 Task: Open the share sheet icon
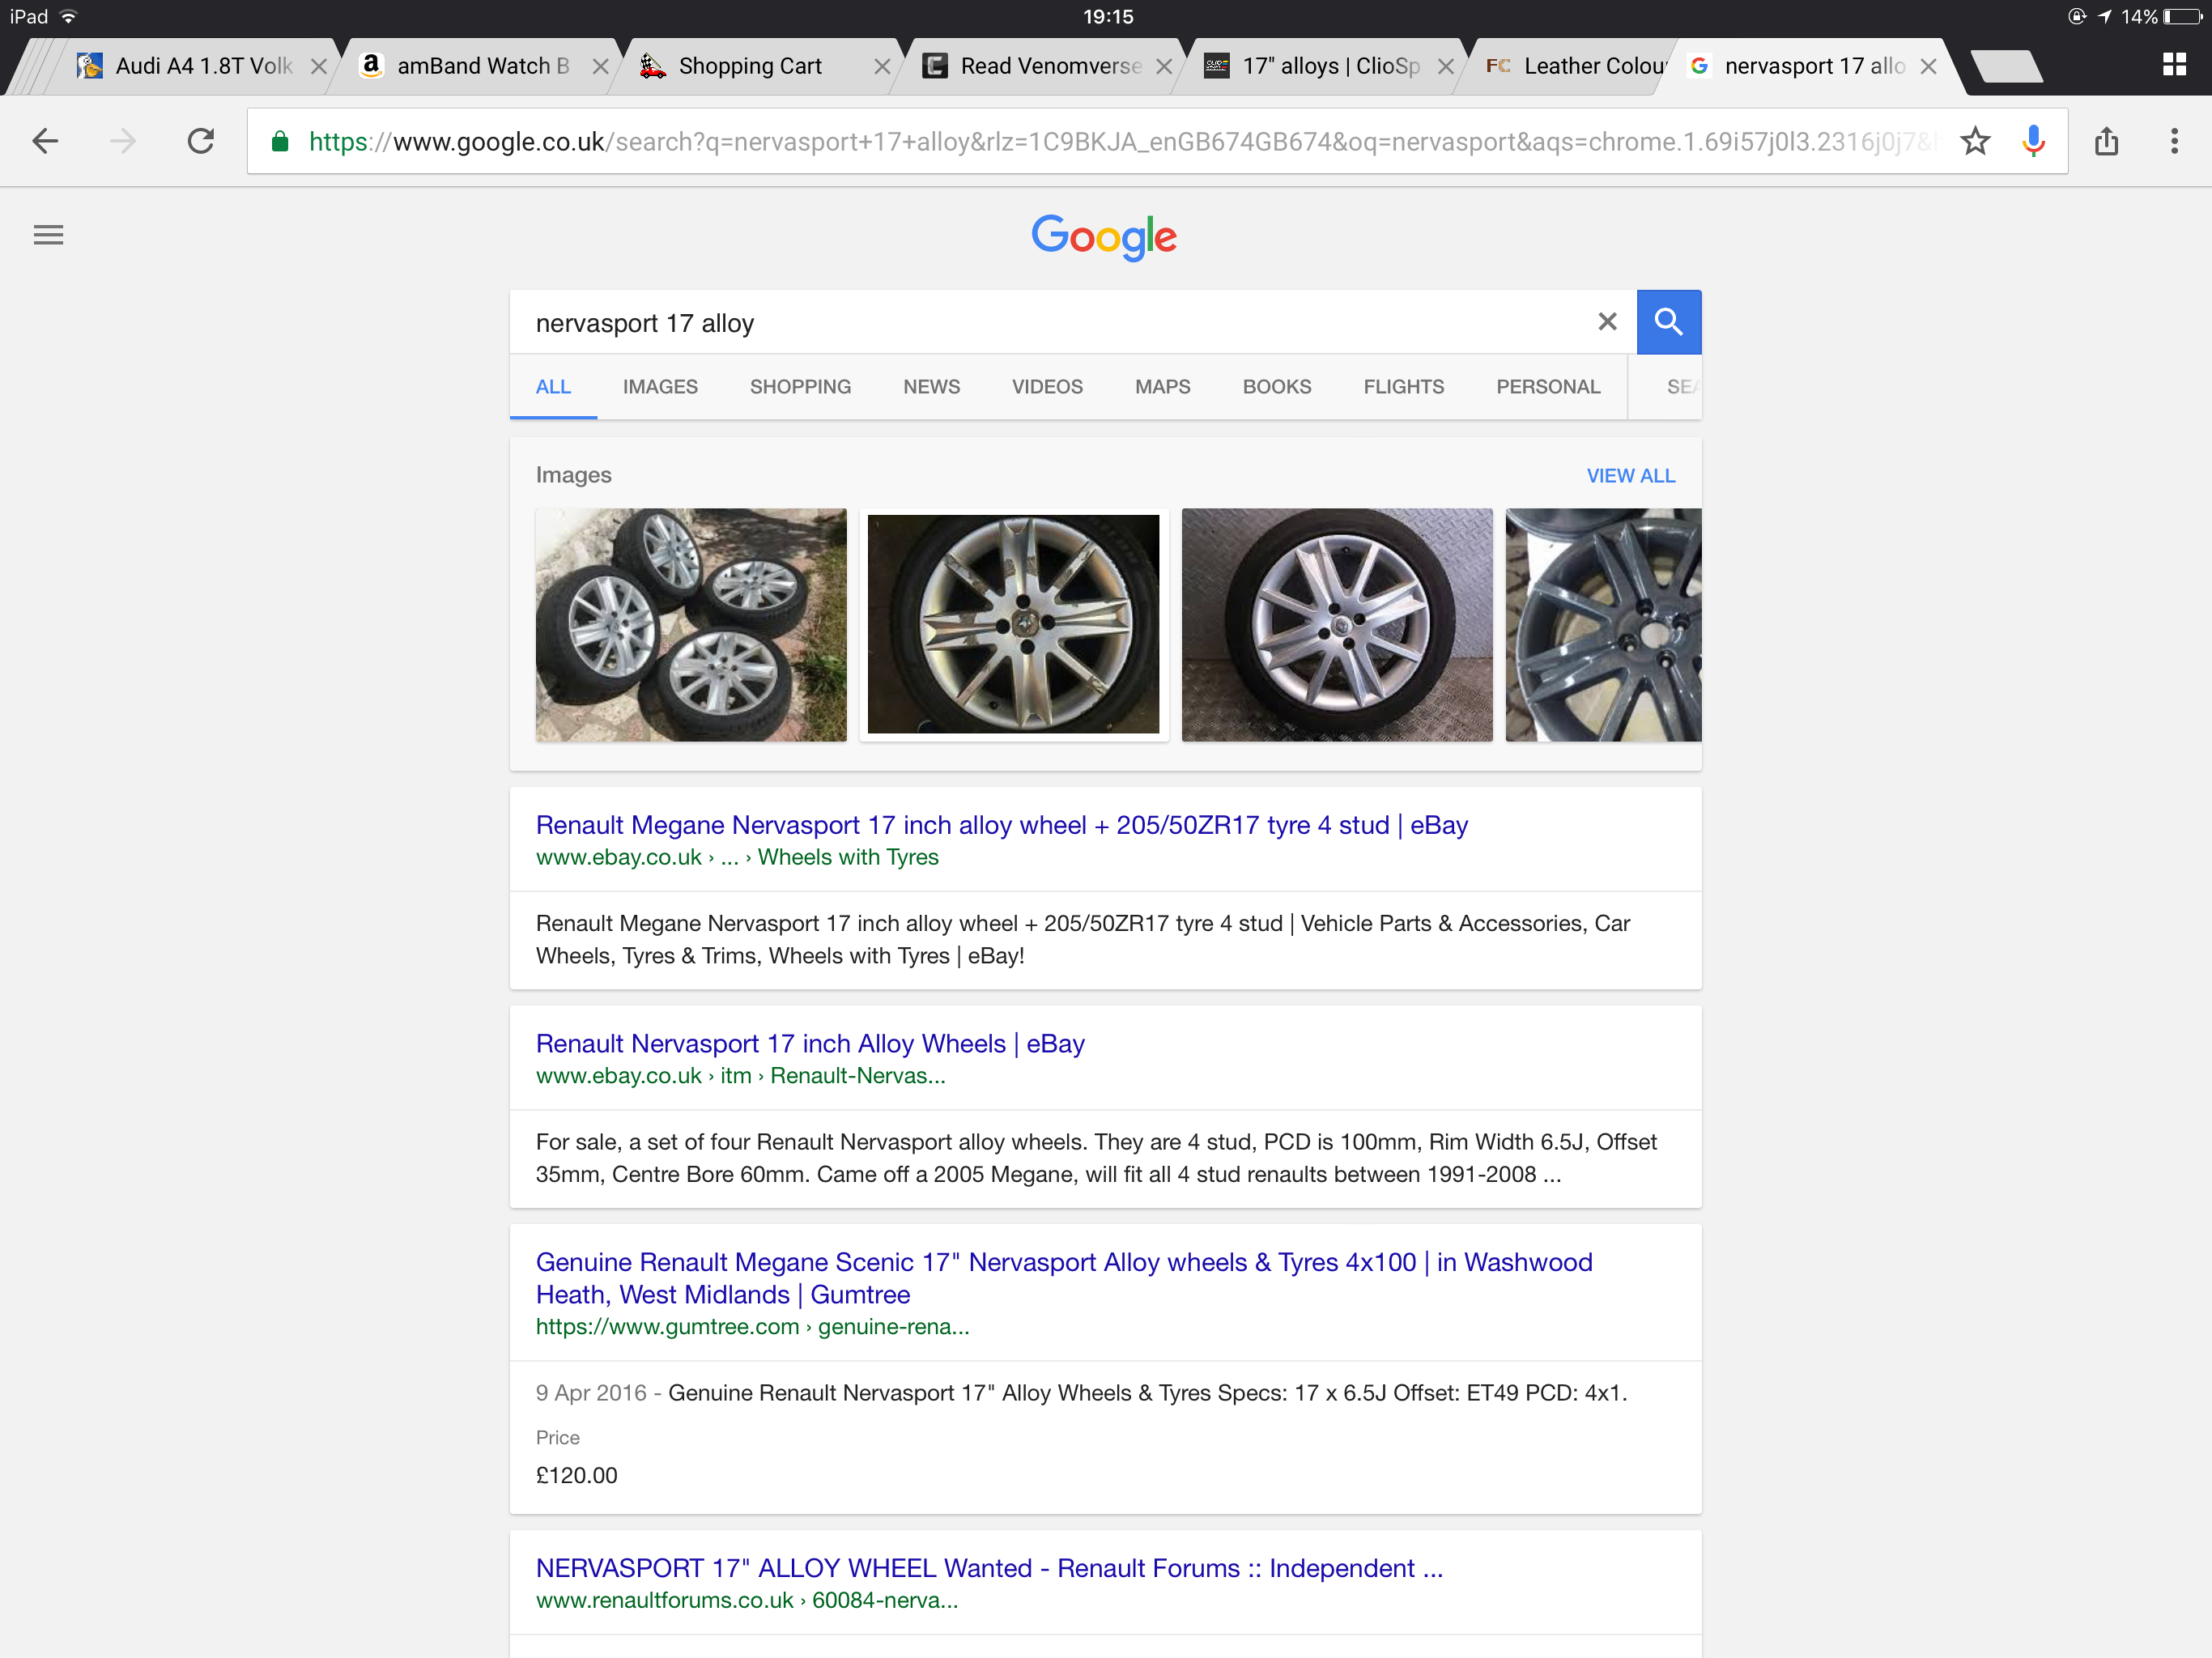point(2106,141)
